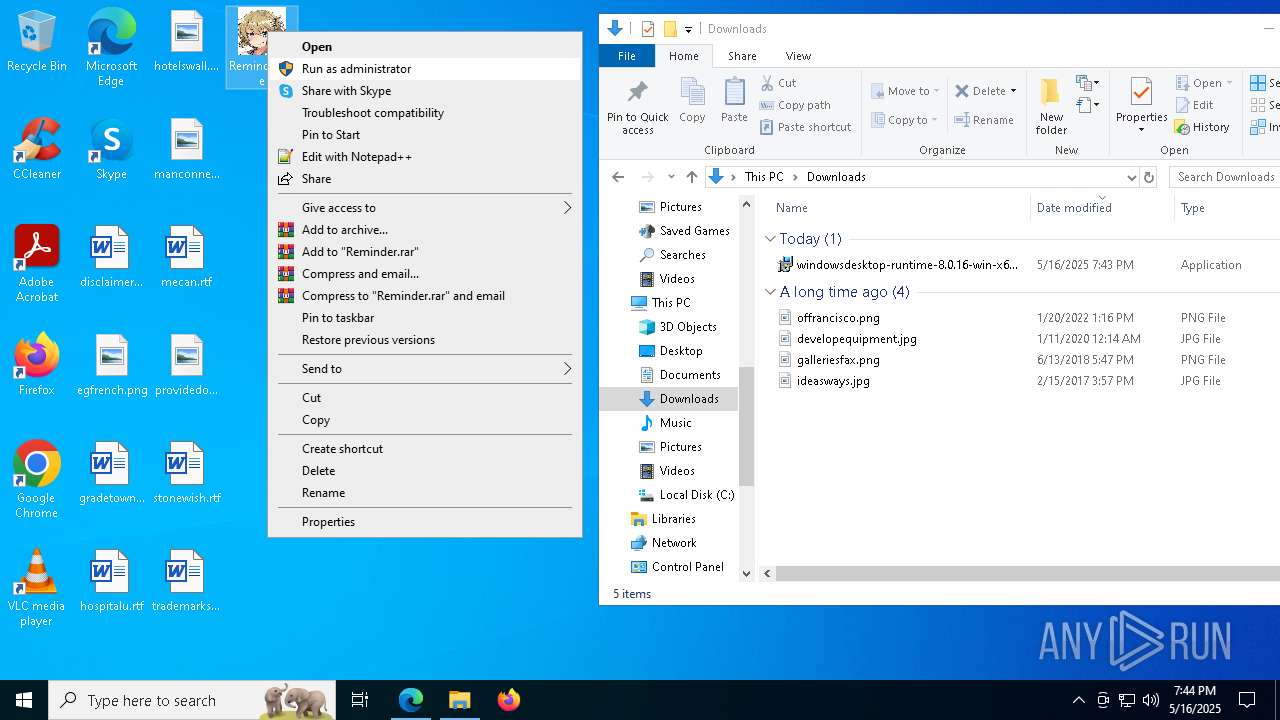Image resolution: width=1280 pixels, height=720 pixels.
Task: Select Adobe Acrobat desktop icon
Action: (37, 264)
